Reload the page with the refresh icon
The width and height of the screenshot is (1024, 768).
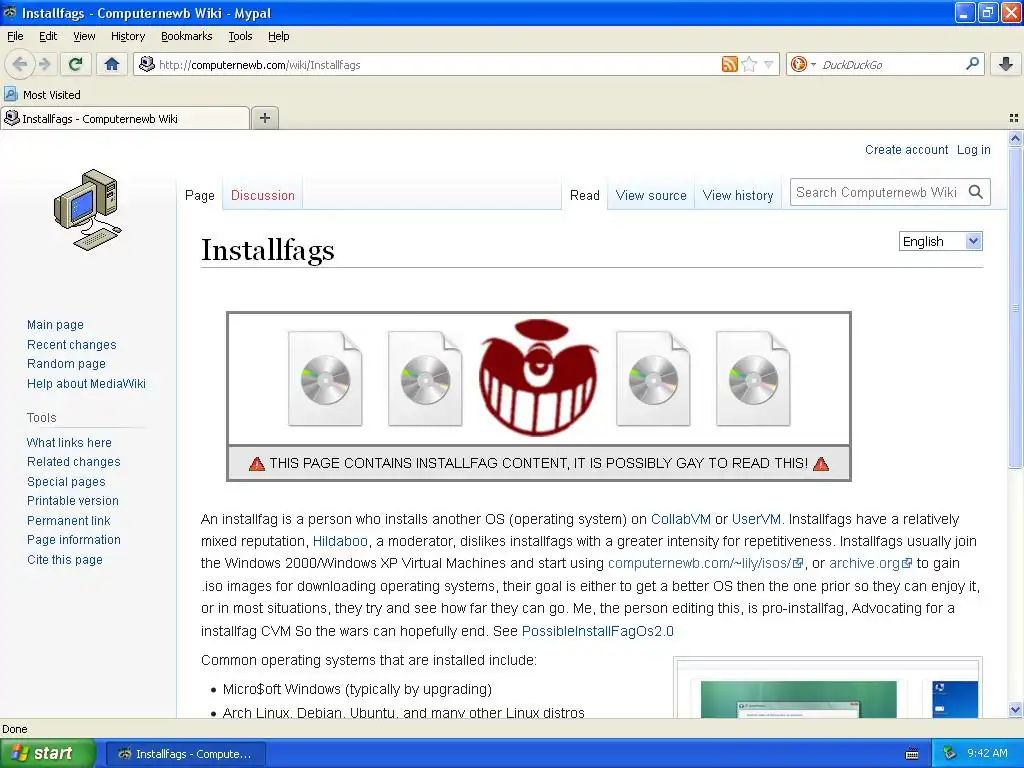[x=76, y=64]
